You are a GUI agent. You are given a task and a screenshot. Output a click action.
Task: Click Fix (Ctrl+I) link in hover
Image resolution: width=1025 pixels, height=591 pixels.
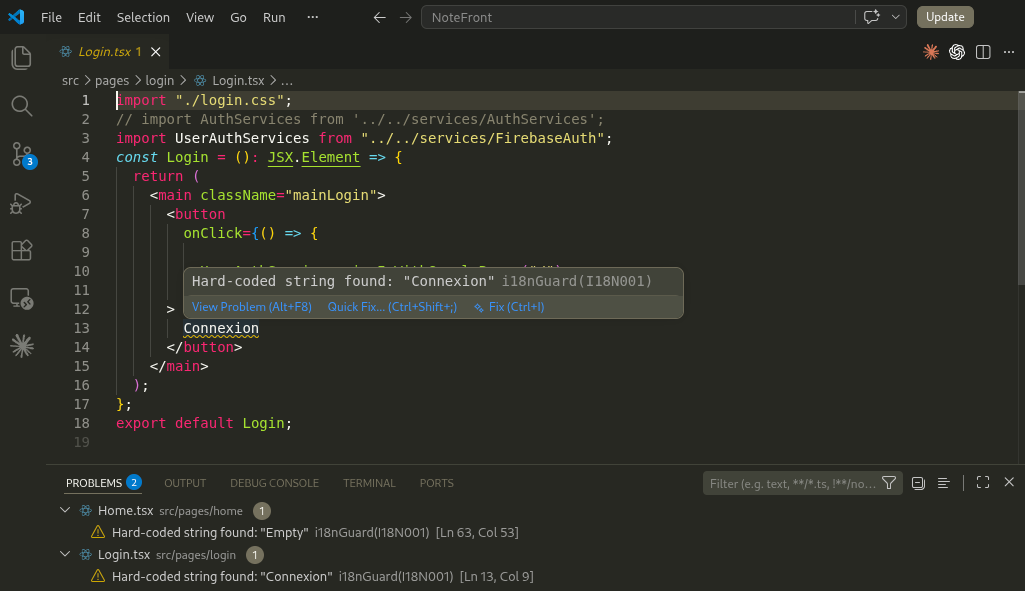click(509, 307)
